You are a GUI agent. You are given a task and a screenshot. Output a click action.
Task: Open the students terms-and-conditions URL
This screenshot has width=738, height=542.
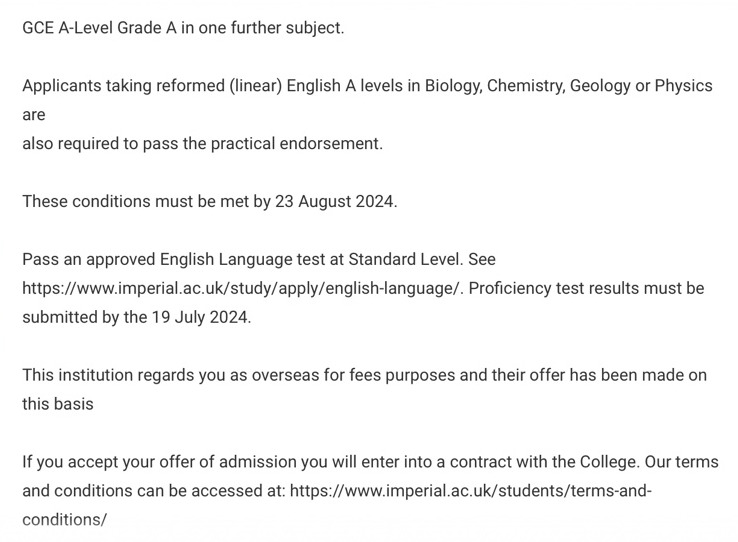(471, 491)
